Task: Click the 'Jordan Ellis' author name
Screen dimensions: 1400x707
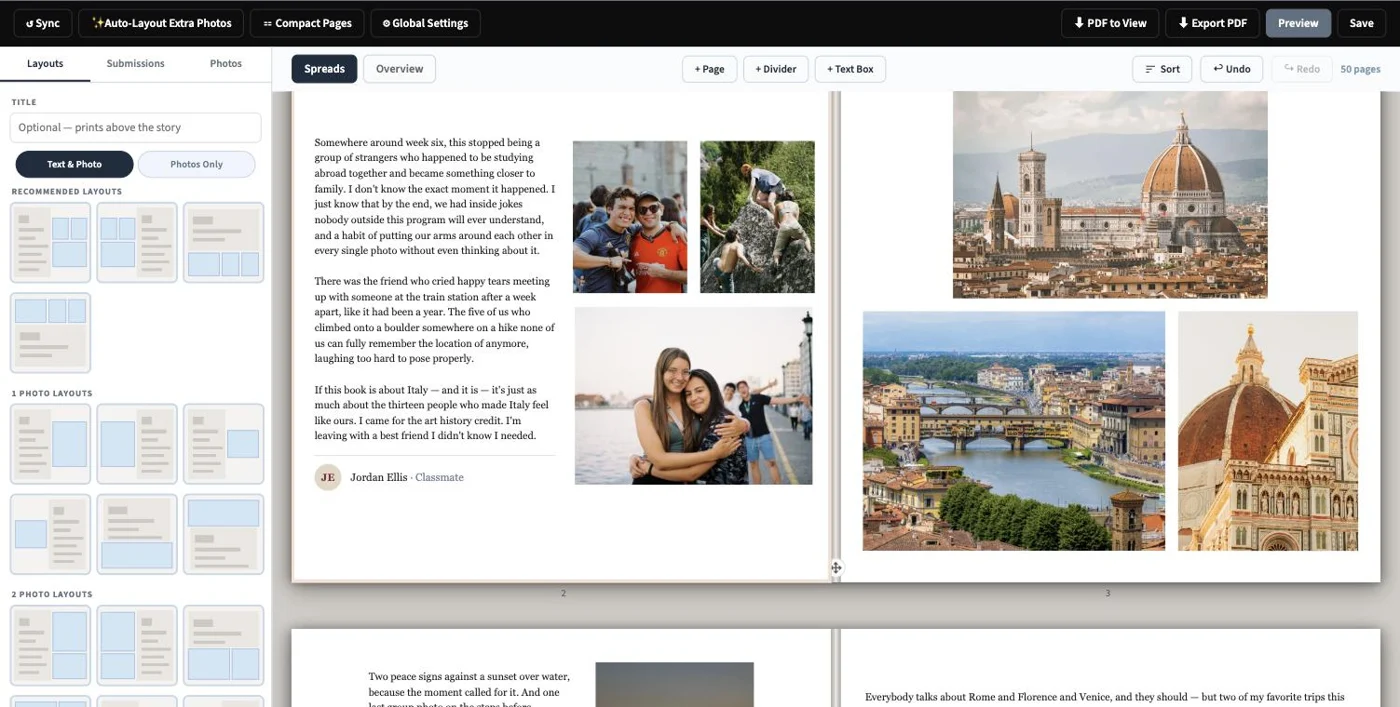Action: tap(379, 477)
